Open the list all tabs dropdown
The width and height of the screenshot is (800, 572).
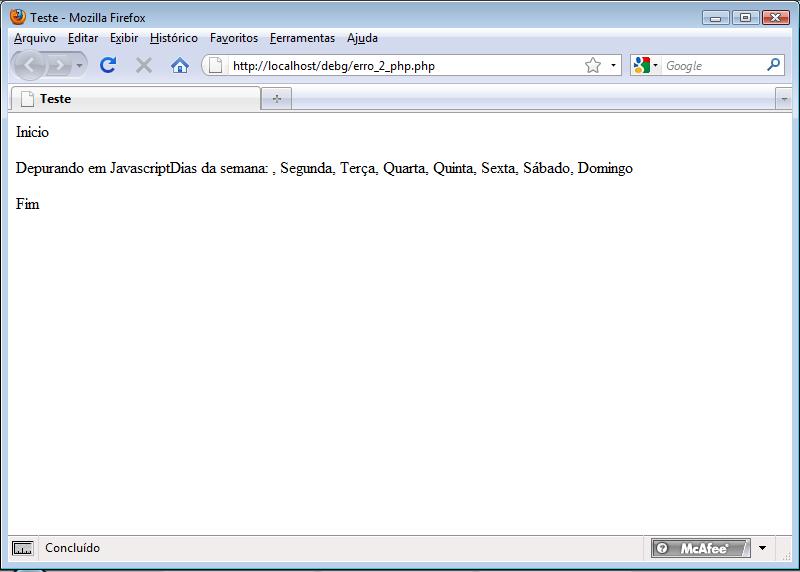click(x=783, y=98)
